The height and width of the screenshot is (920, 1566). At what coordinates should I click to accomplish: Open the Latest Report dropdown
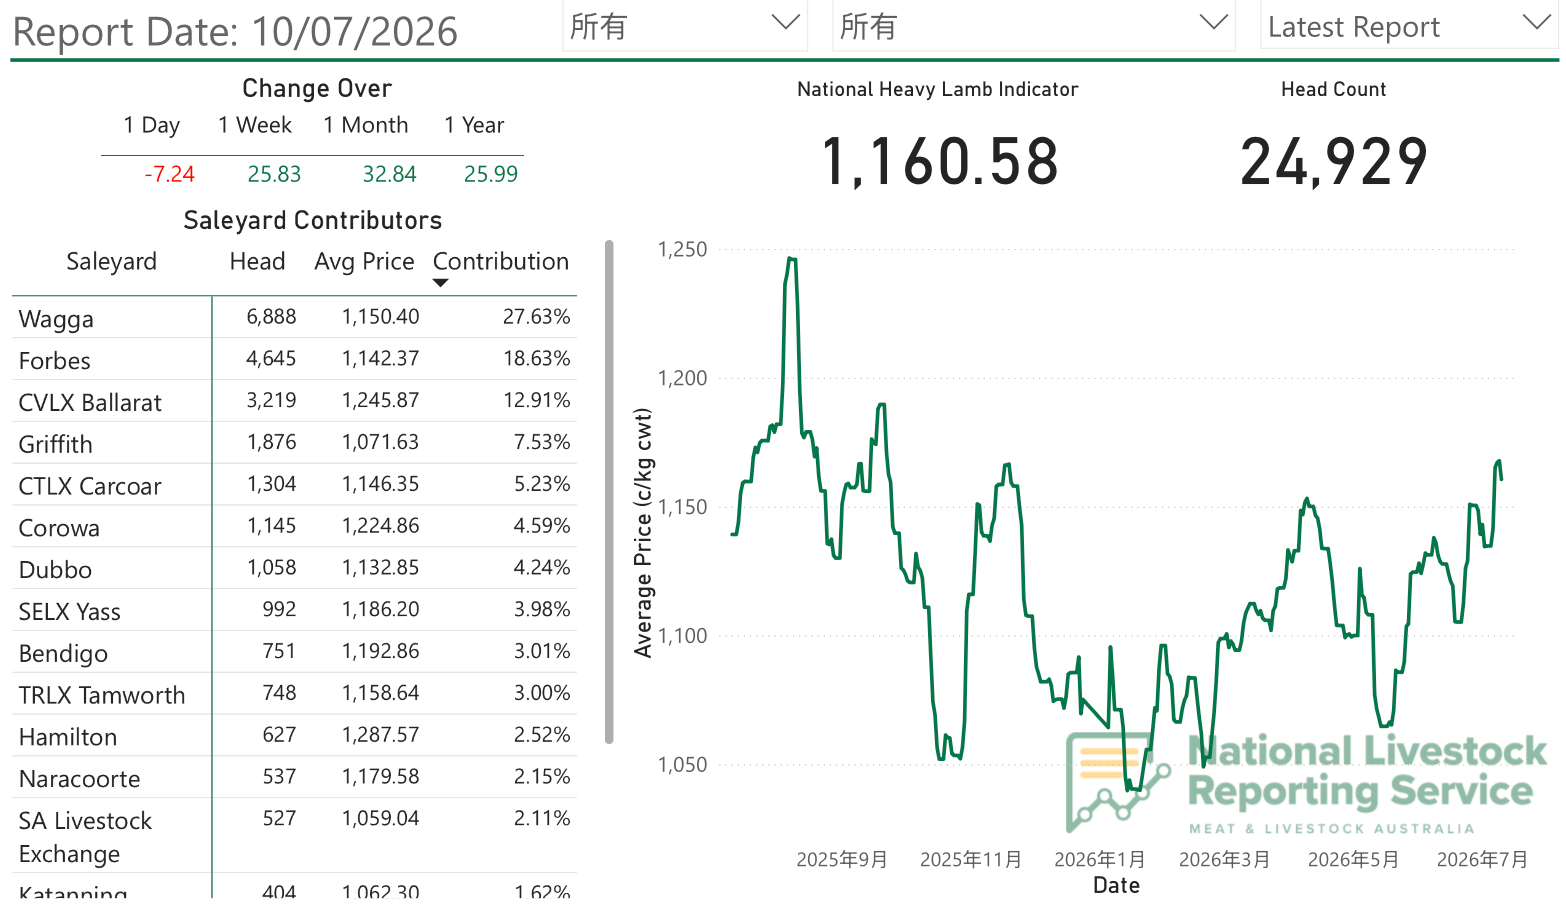[x=1409, y=26]
